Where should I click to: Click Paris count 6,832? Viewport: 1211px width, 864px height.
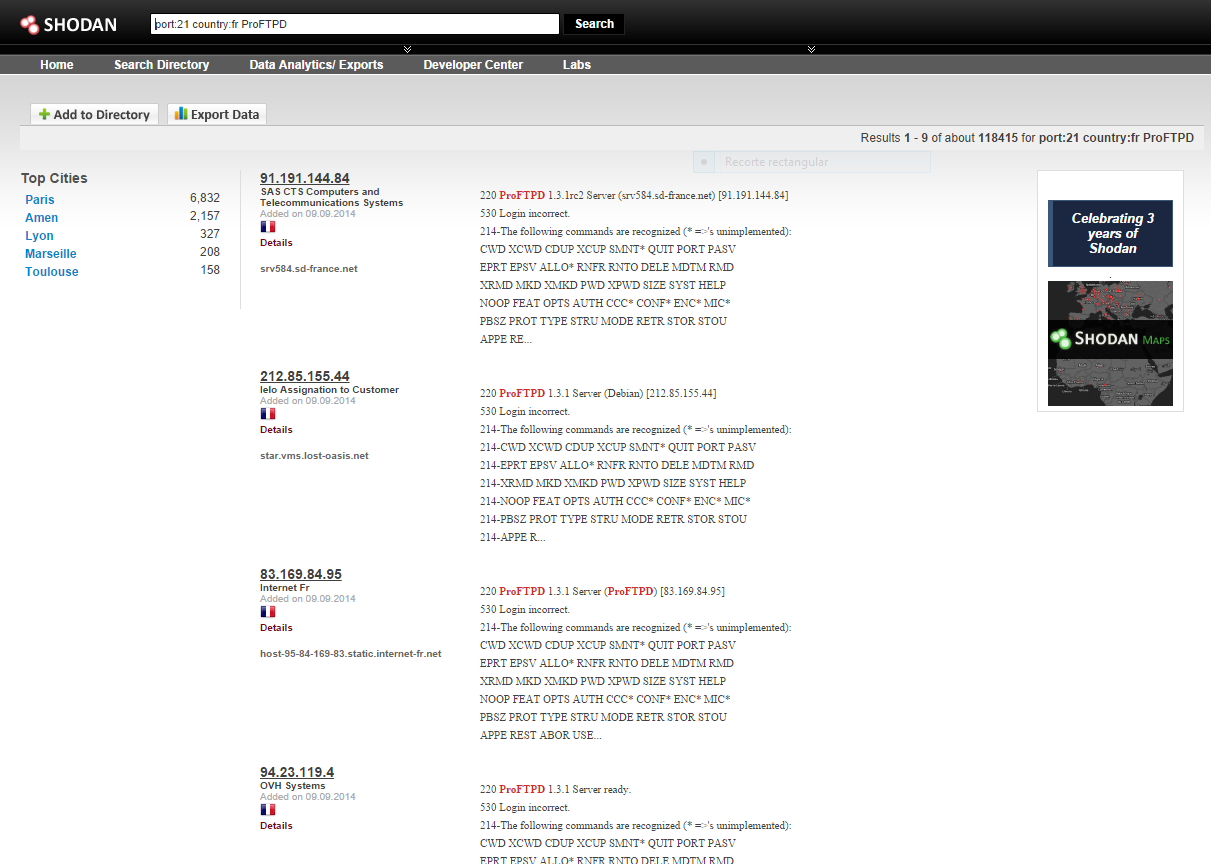tap(205, 200)
